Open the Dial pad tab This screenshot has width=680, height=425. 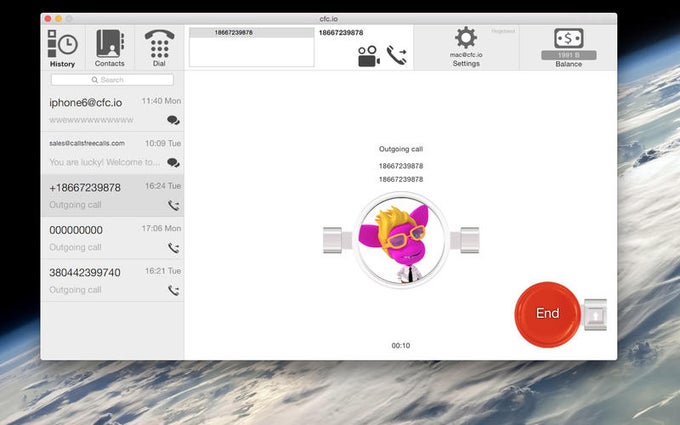pos(159,48)
